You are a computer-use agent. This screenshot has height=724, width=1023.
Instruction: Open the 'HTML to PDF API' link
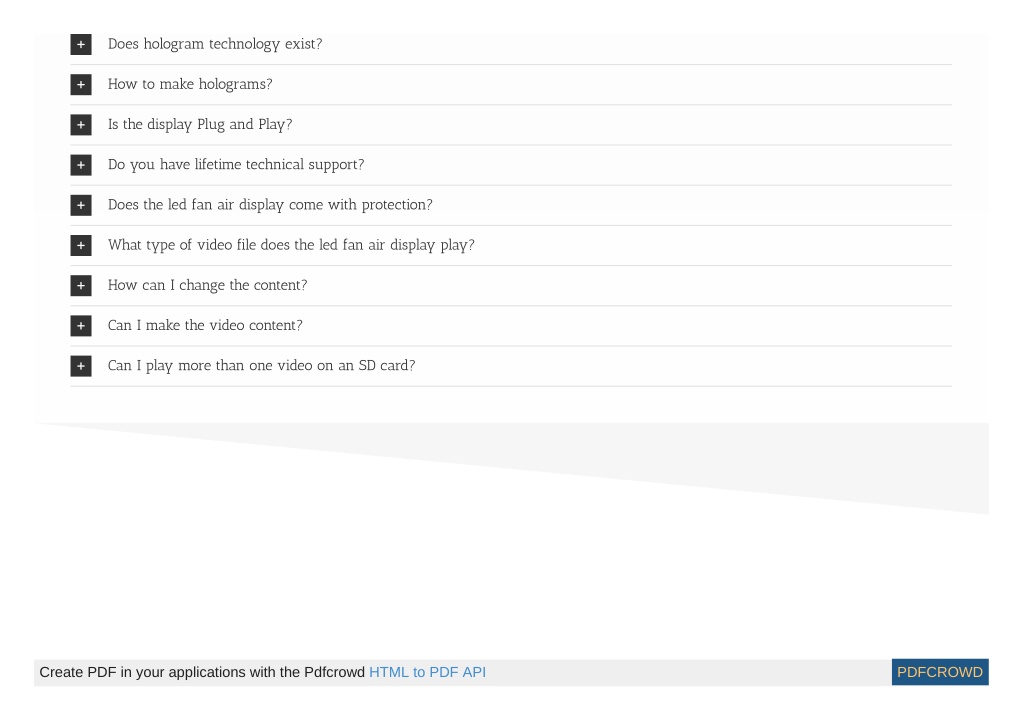click(427, 672)
